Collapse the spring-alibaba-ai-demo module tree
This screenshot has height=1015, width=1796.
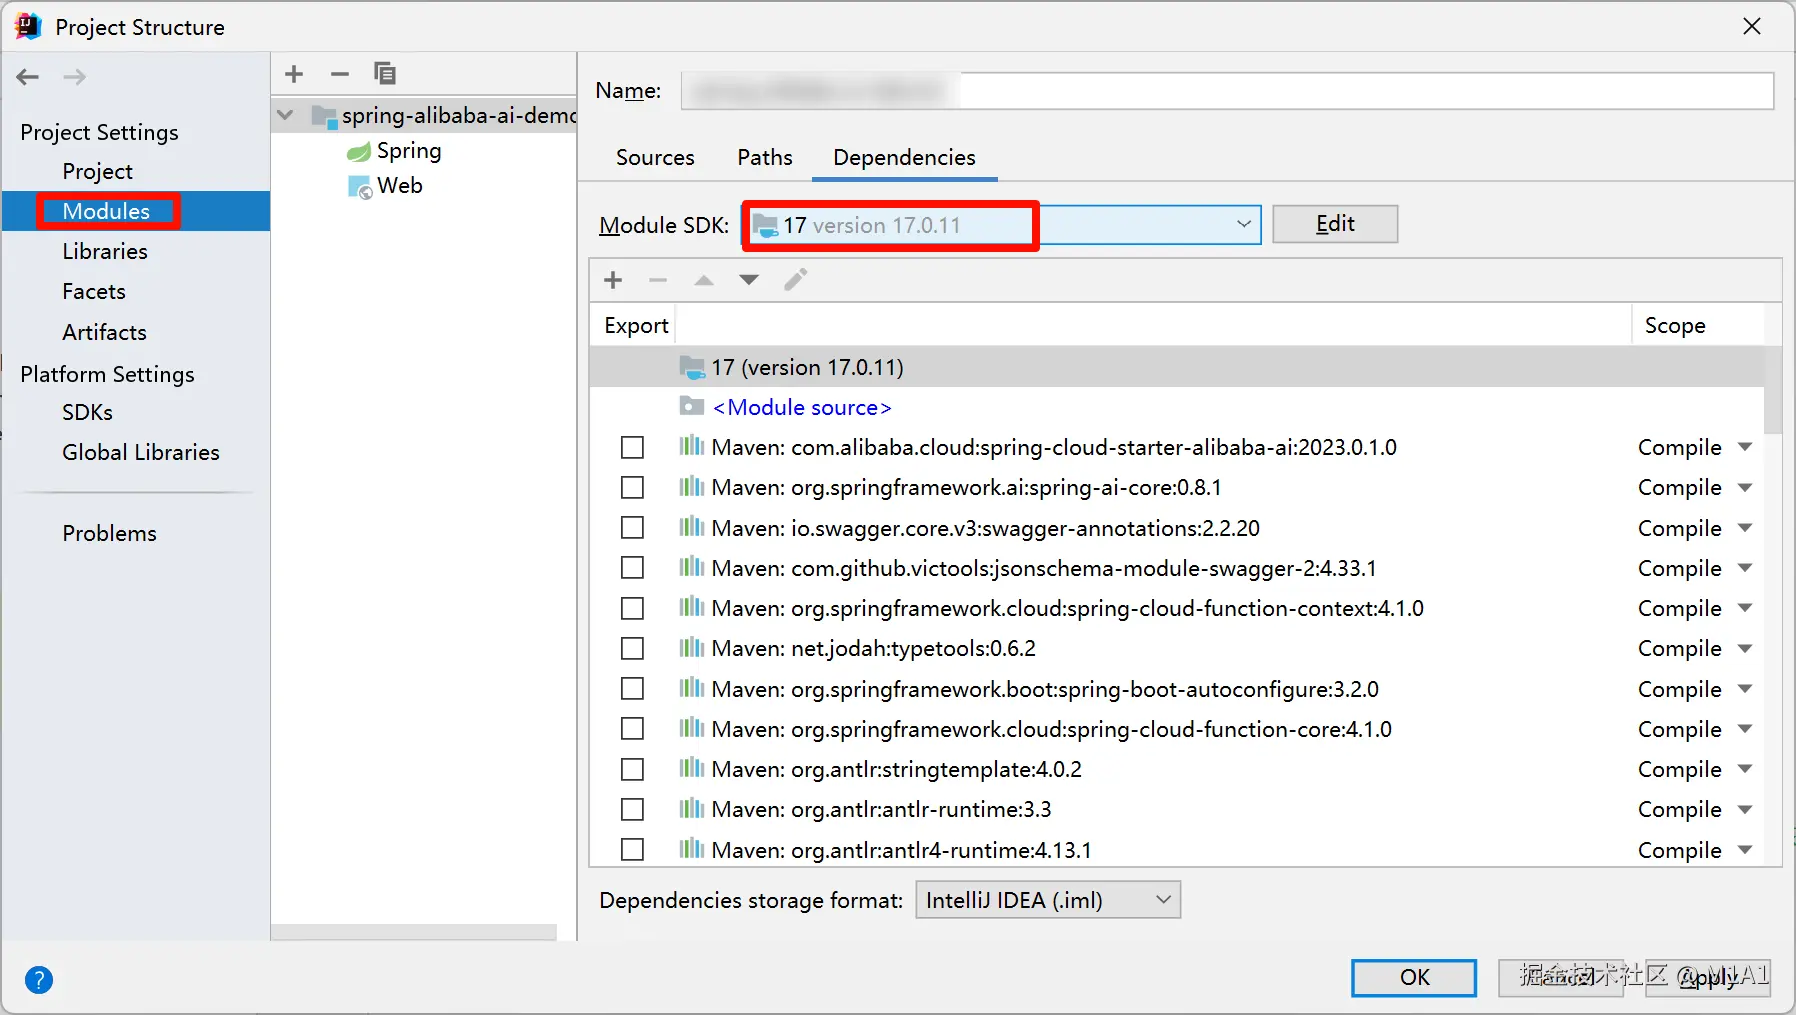pyautogui.click(x=286, y=116)
